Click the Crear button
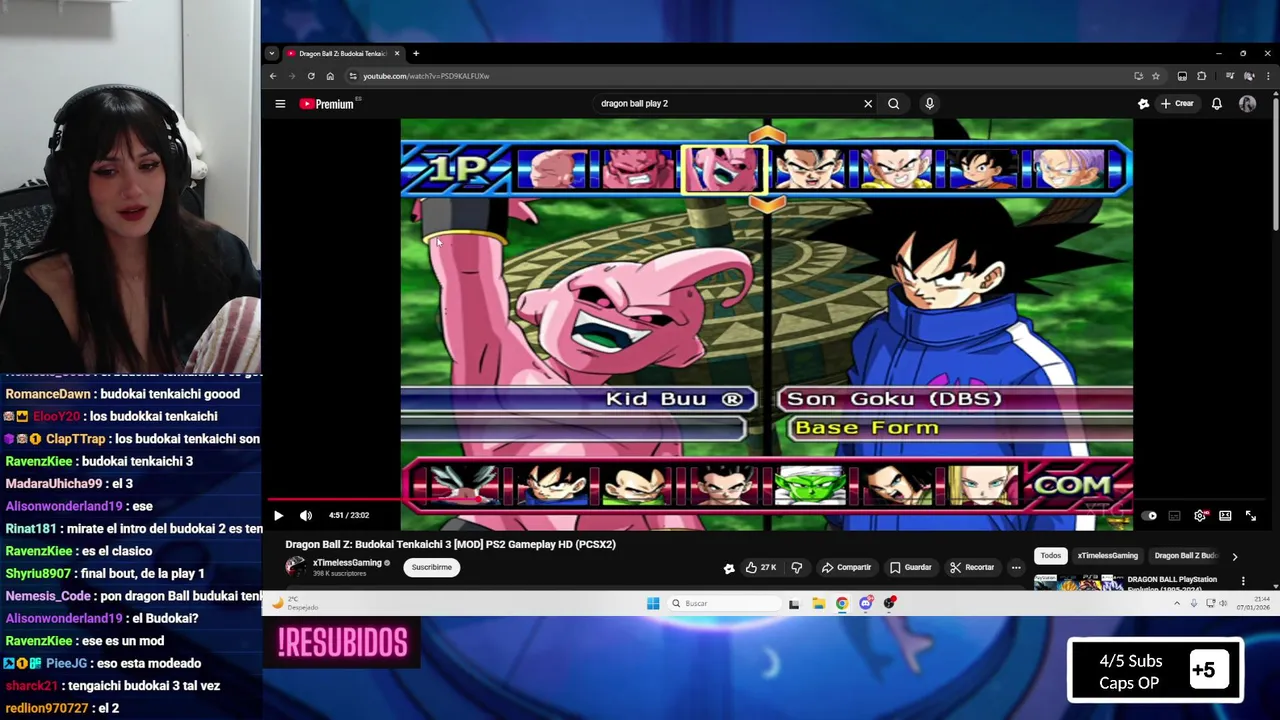Viewport: 1280px width, 720px height. tap(1177, 104)
